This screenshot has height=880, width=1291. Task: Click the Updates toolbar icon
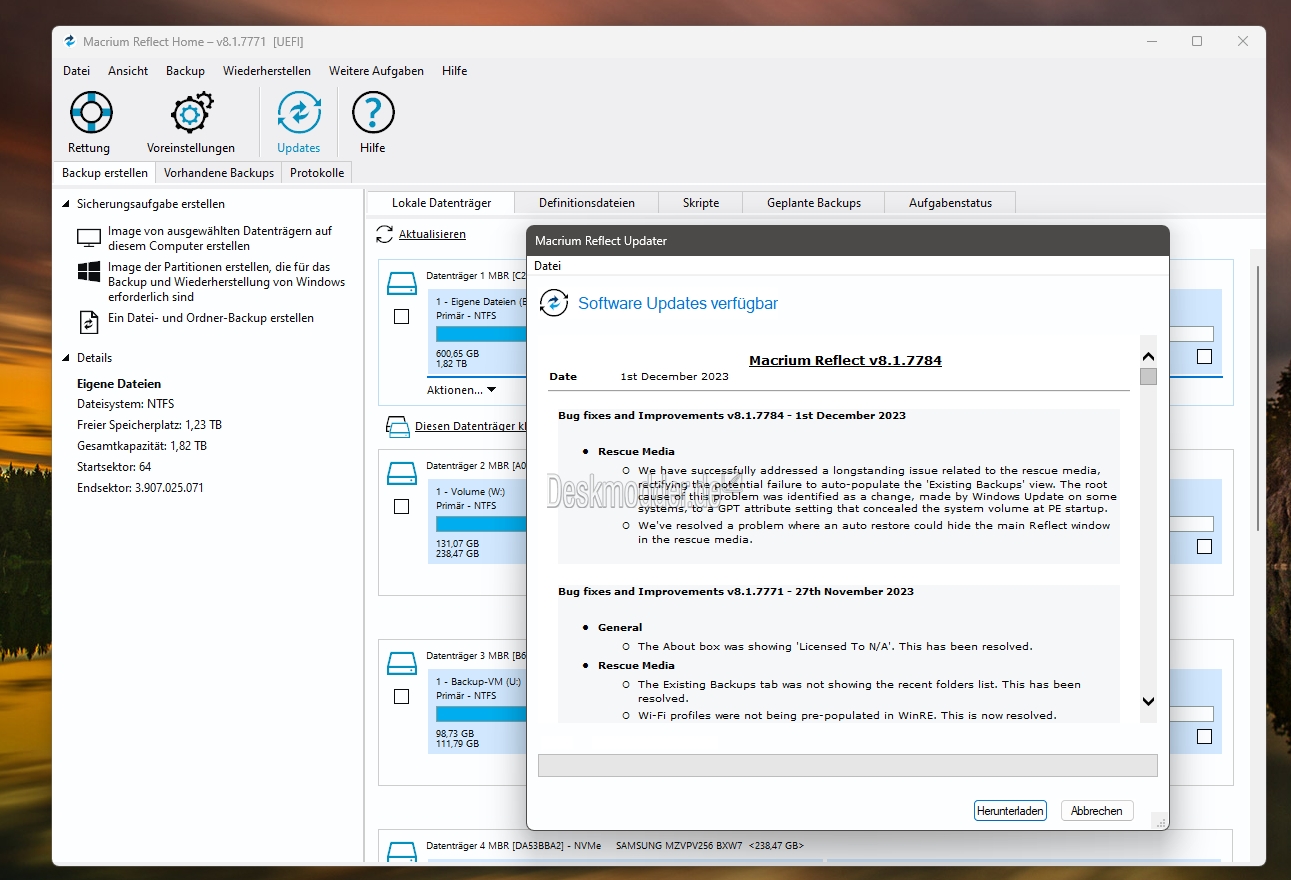pyautogui.click(x=298, y=112)
